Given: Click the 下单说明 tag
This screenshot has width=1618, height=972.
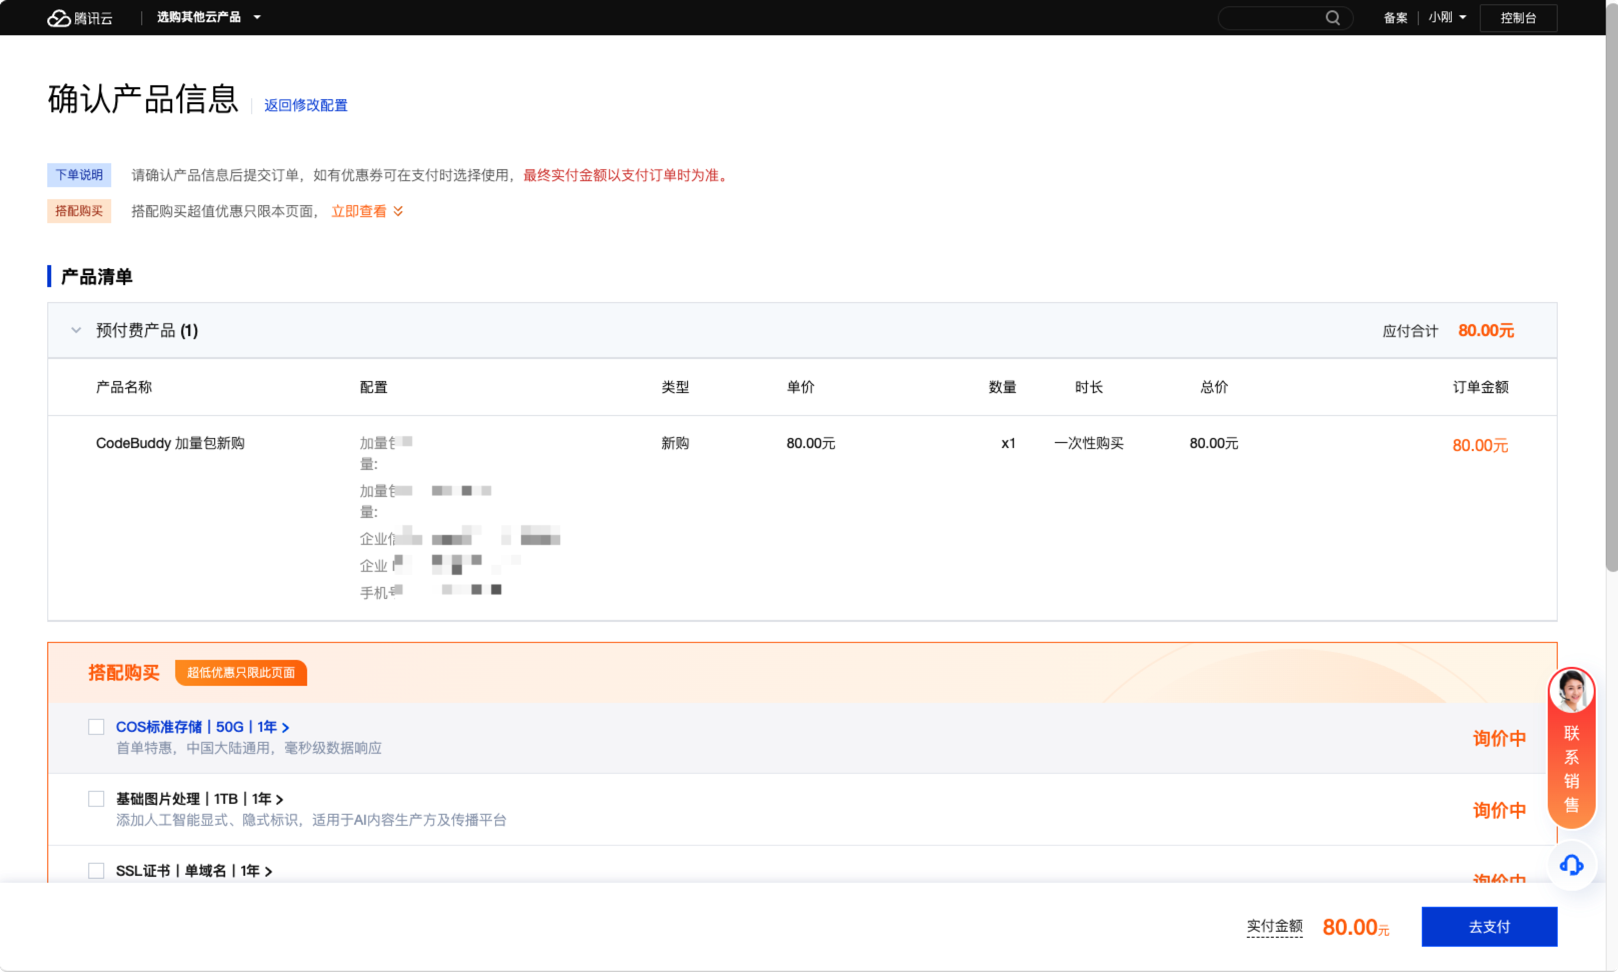Looking at the screenshot, I should tap(79, 175).
